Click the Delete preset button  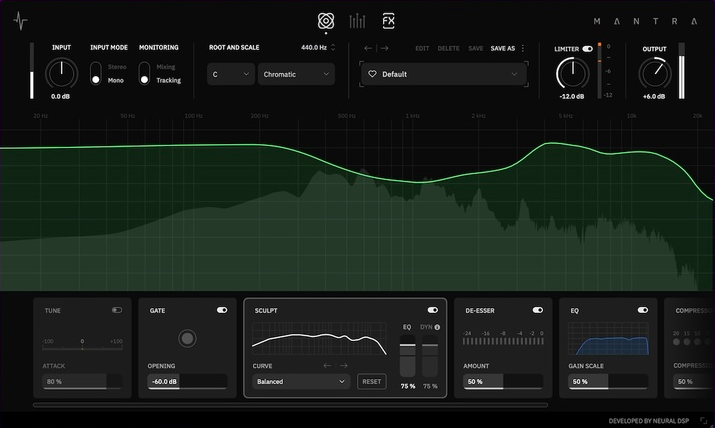point(448,48)
